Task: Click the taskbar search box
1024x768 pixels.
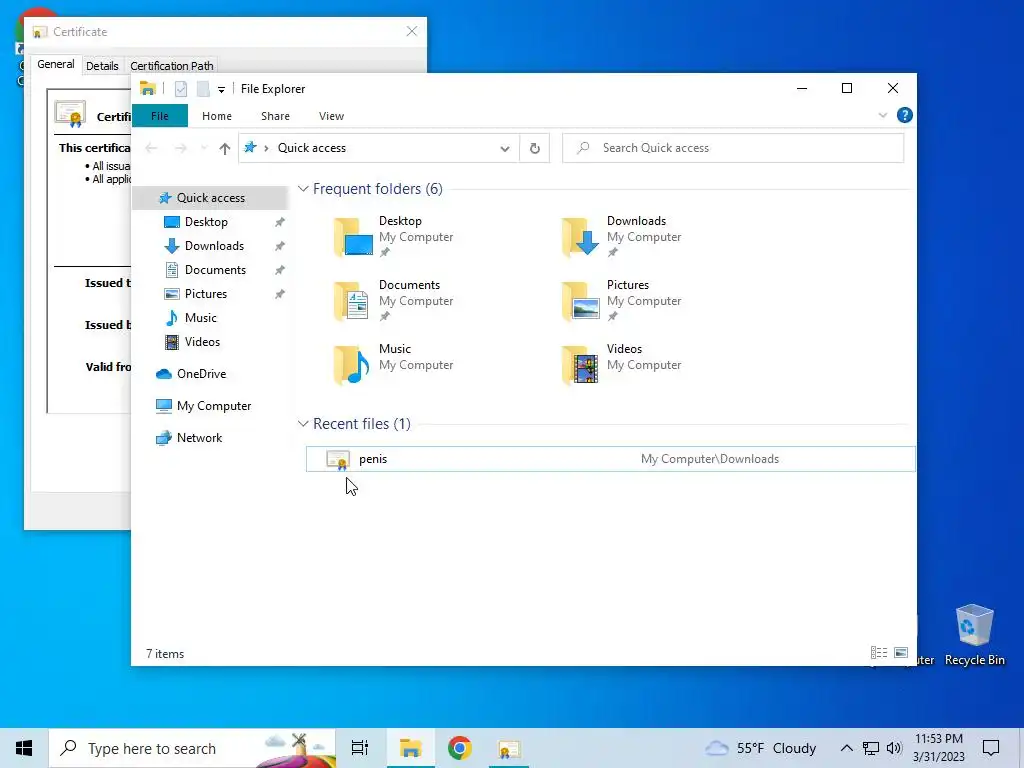Action: pos(193,748)
